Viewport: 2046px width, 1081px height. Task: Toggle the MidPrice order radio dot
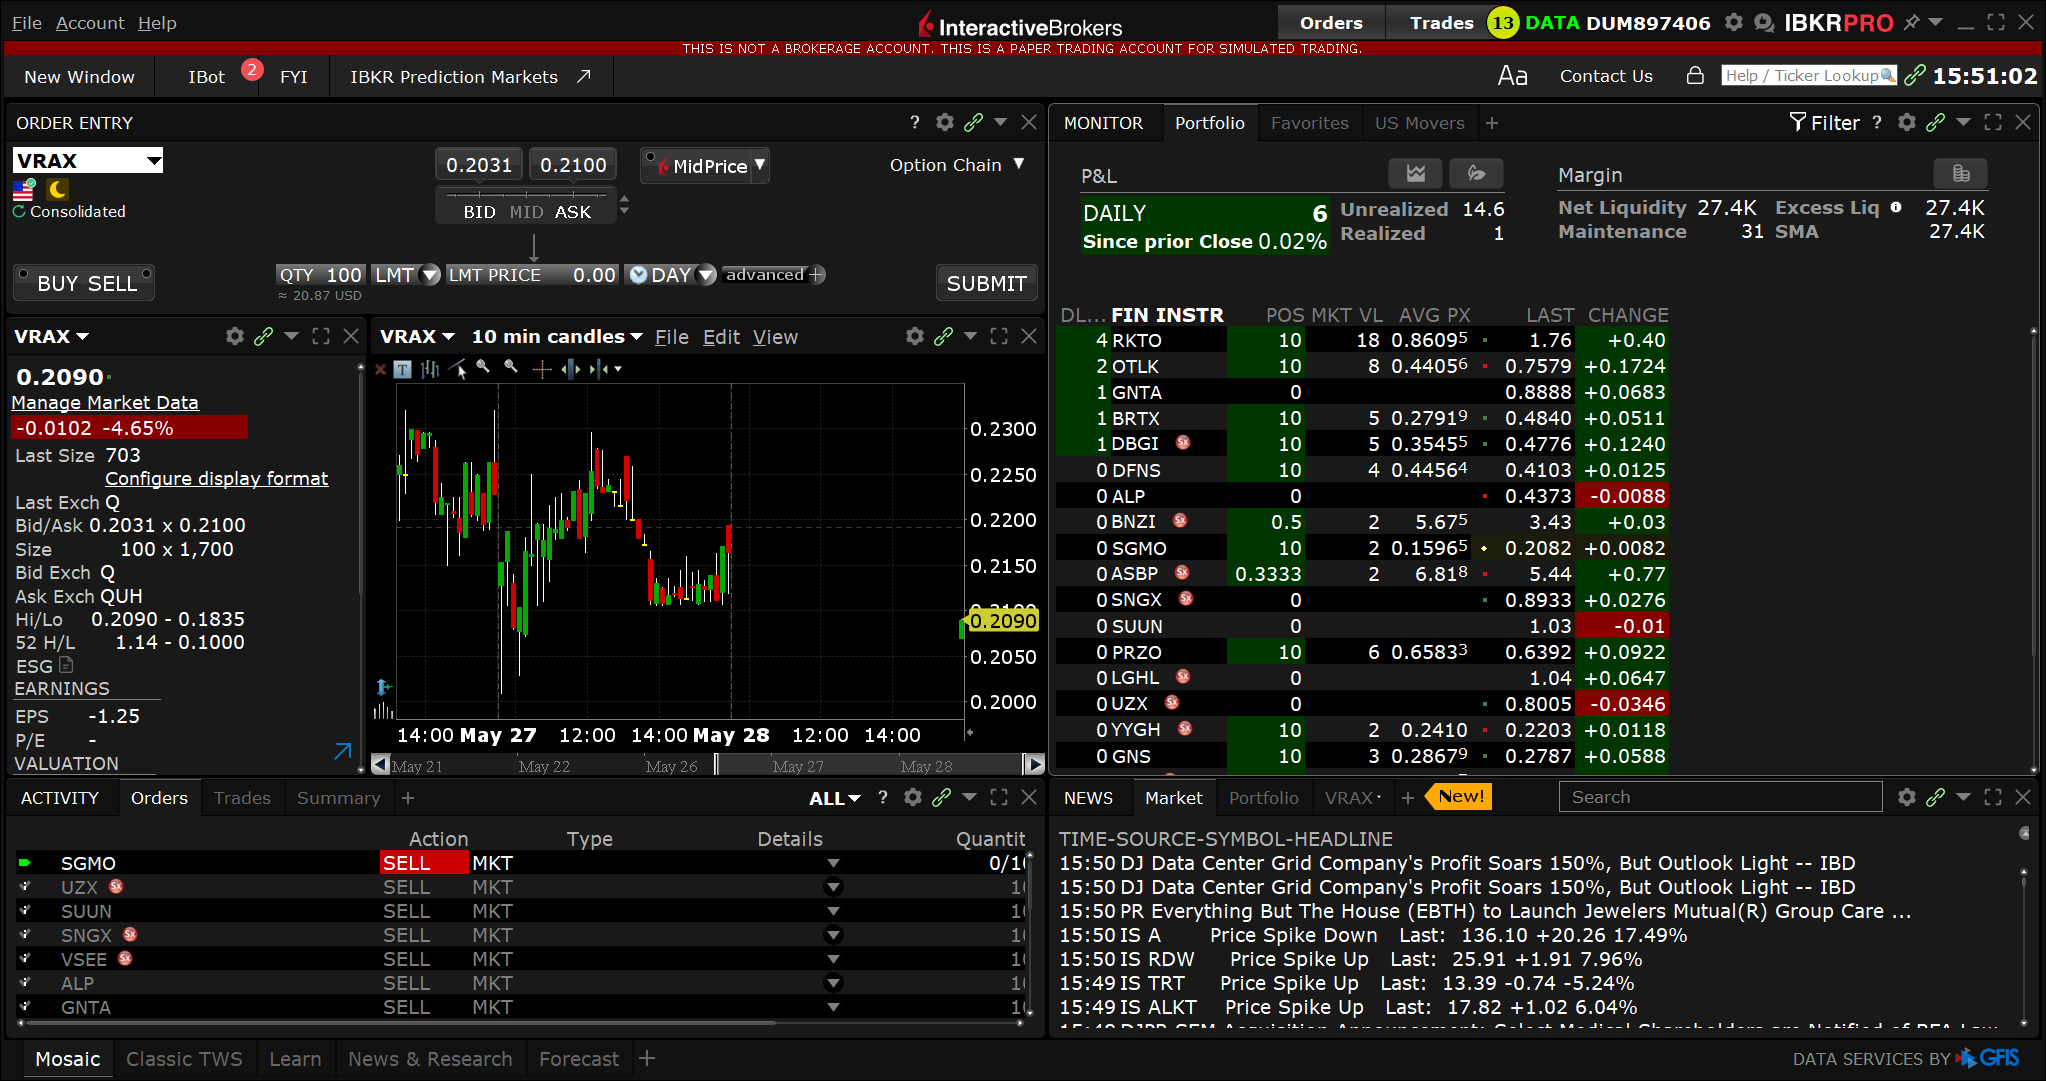[x=650, y=156]
